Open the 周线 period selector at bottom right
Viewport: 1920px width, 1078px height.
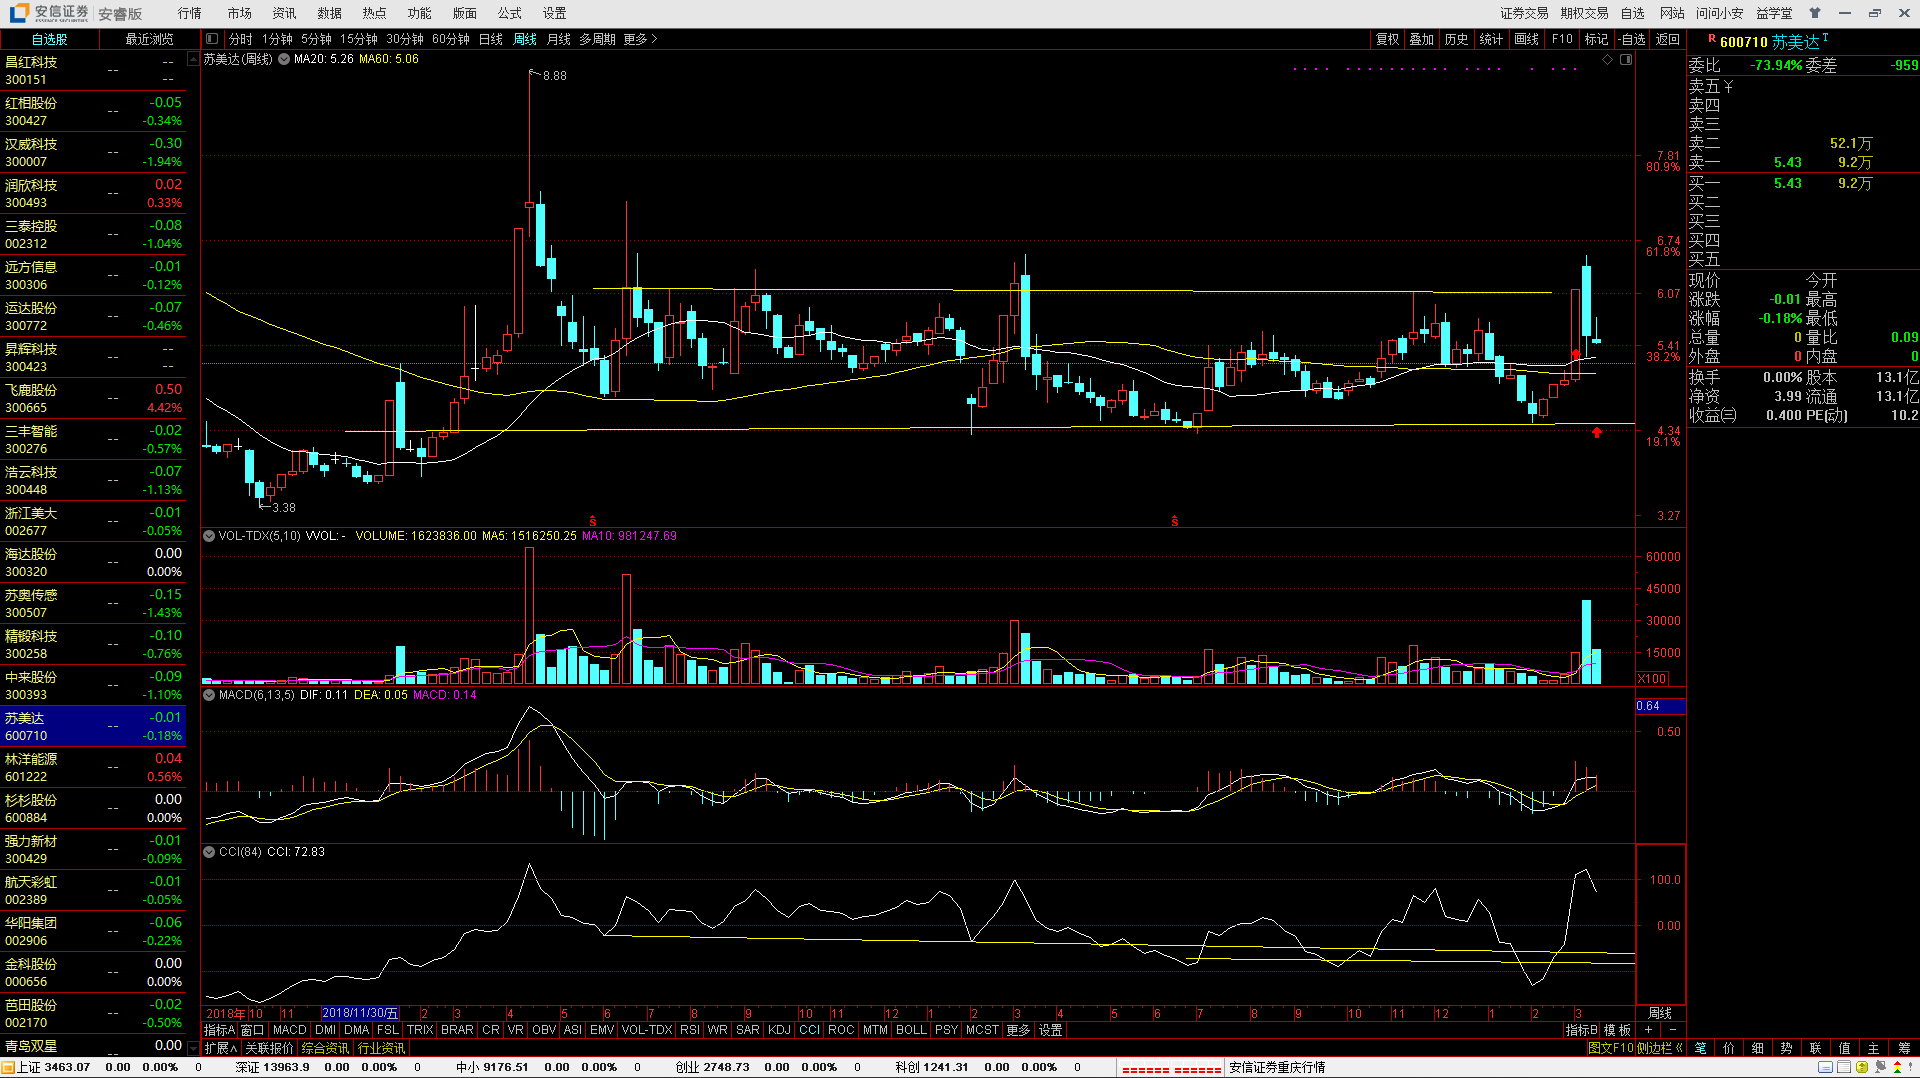tap(1660, 1013)
